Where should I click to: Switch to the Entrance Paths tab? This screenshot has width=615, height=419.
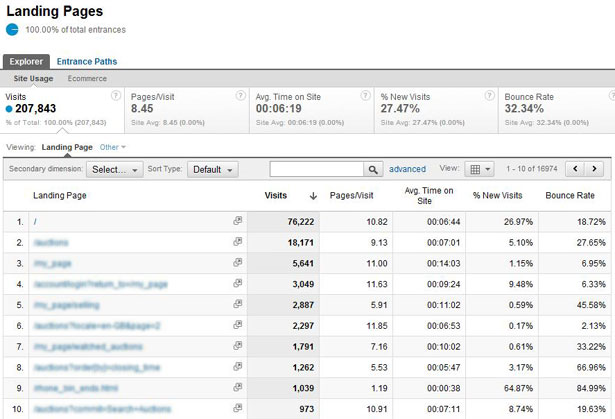(x=87, y=62)
